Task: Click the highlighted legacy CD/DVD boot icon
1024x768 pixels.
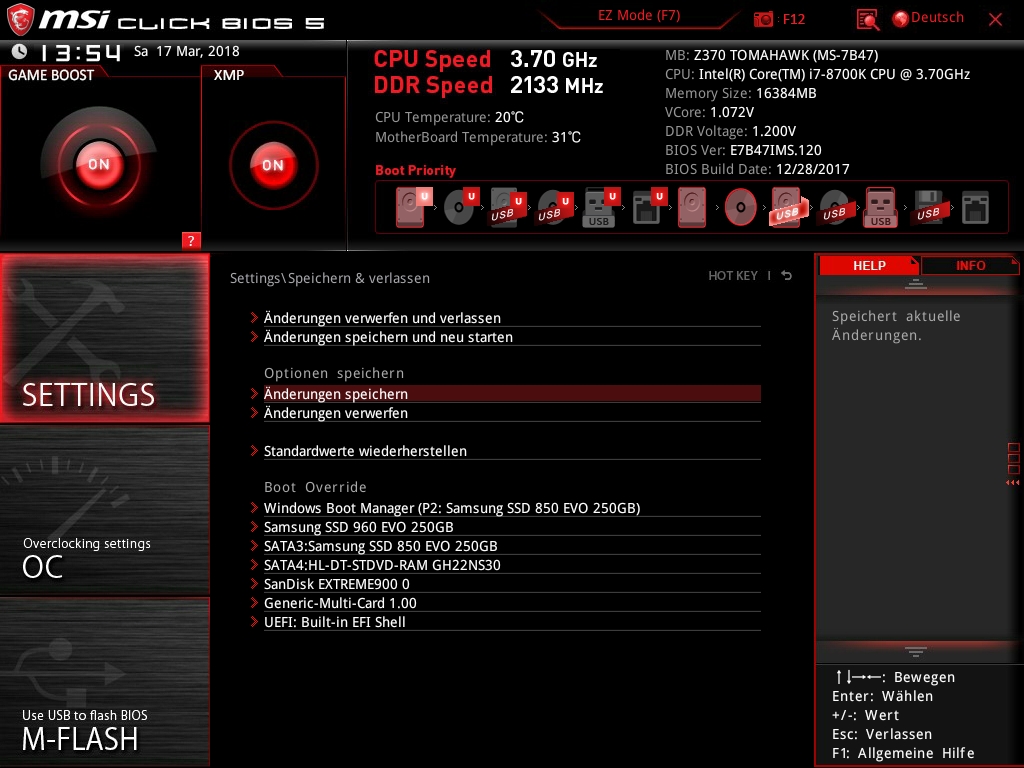Action: [740, 207]
